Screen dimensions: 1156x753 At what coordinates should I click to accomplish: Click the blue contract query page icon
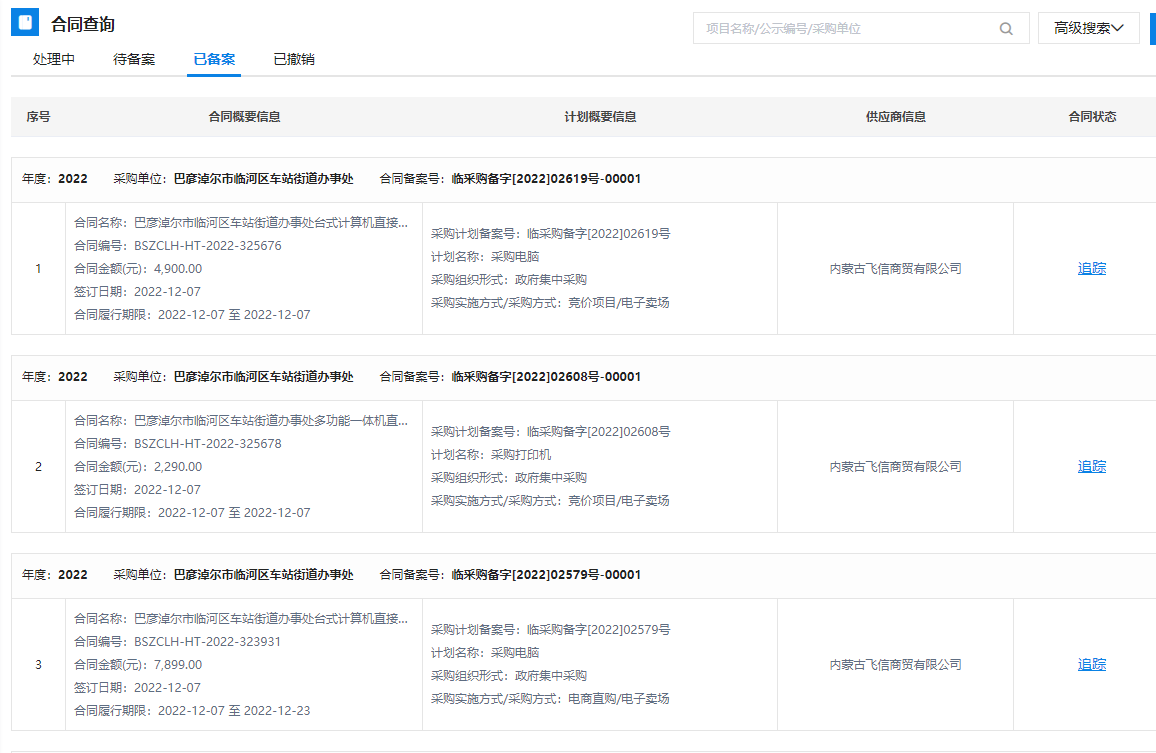tap(25, 22)
